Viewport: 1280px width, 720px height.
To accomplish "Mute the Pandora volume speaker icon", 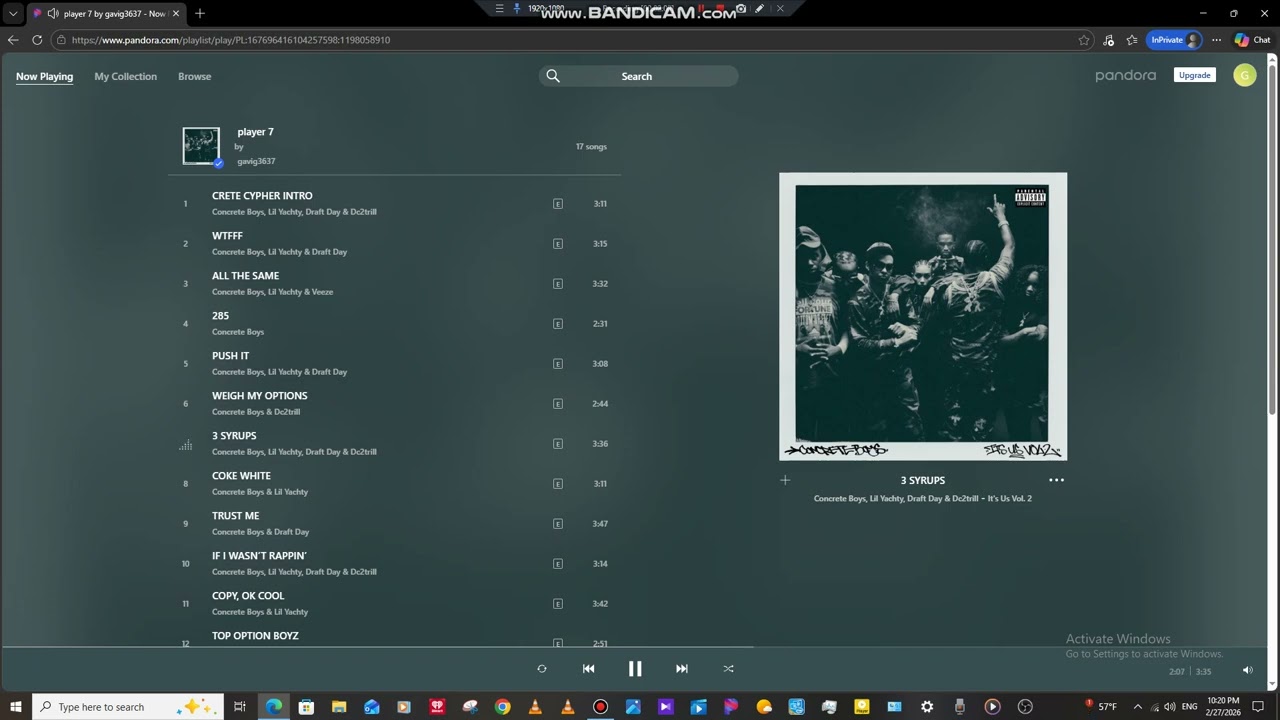I will click(1247, 670).
